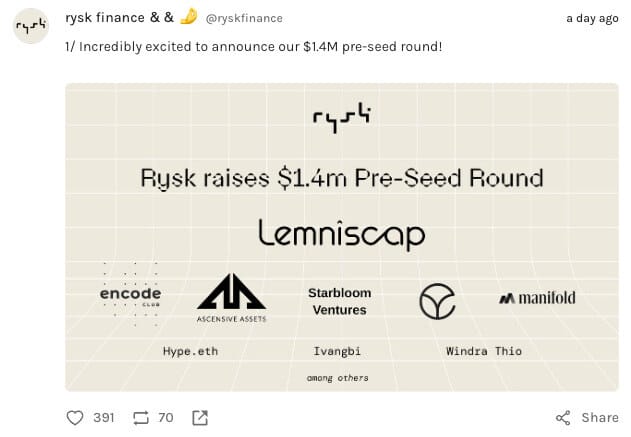Click the 'a day ago' timestamp
Image resolution: width=631 pixels, height=437 pixels.
pos(591,18)
